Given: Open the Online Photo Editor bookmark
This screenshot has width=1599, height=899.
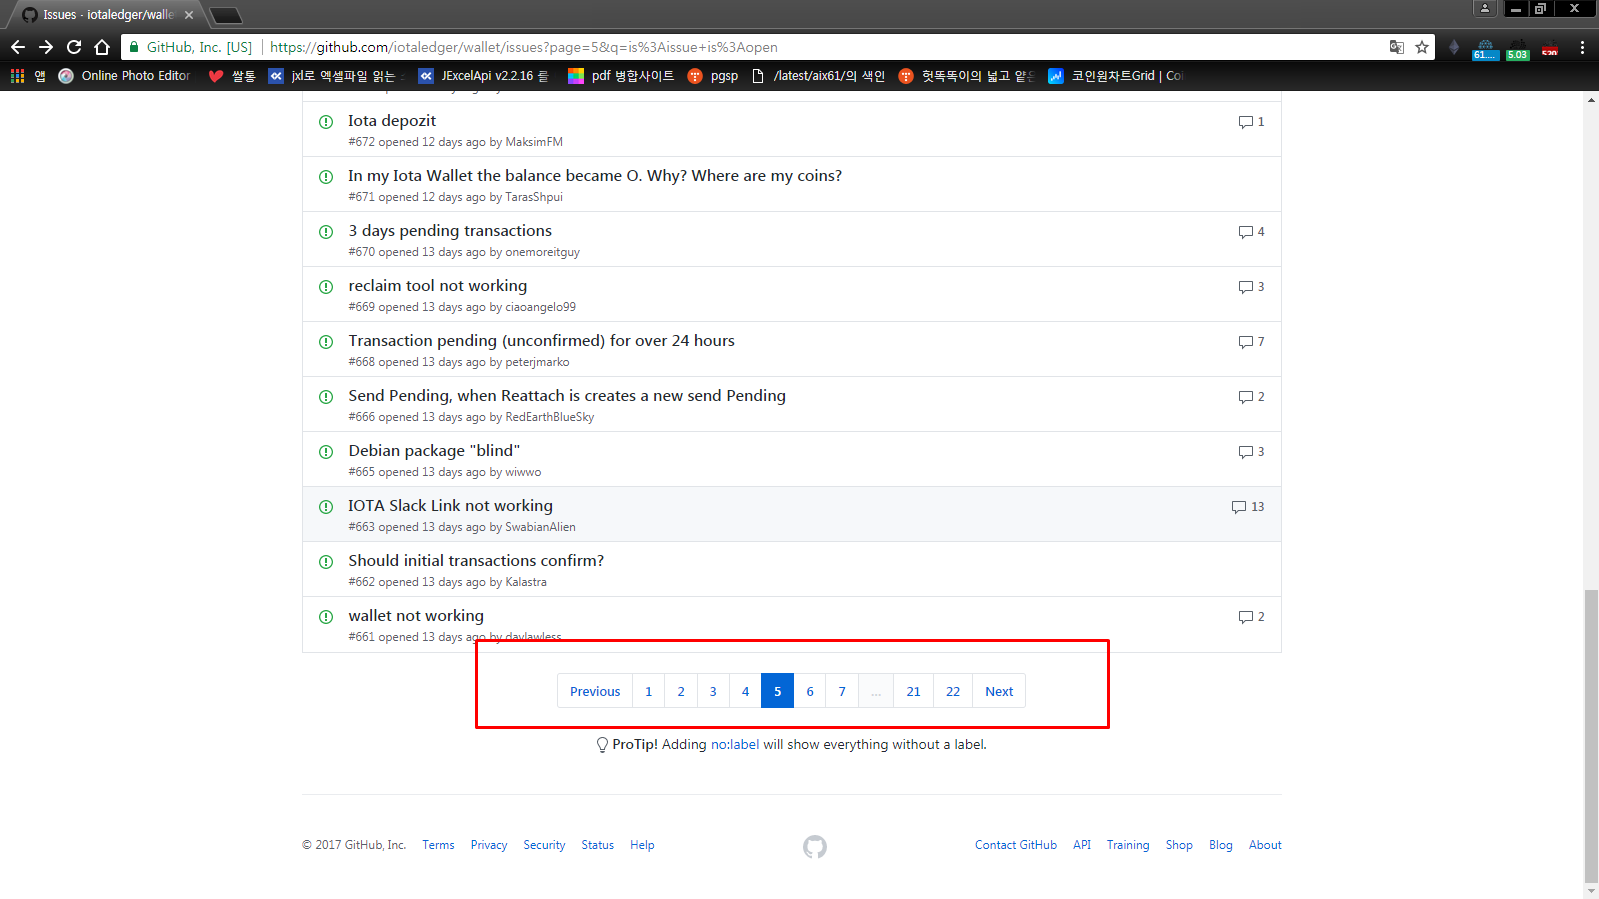Looking at the screenshot, I should tap(125, 75).
